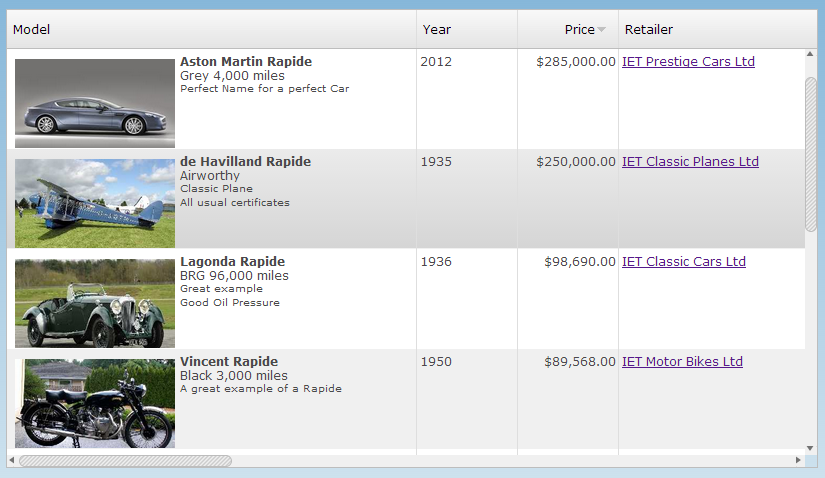Image resolution: width=825 pixels, height=478 pixels.
Task: Select the Aston Martin Rapide title
Action: coord(246,62)
